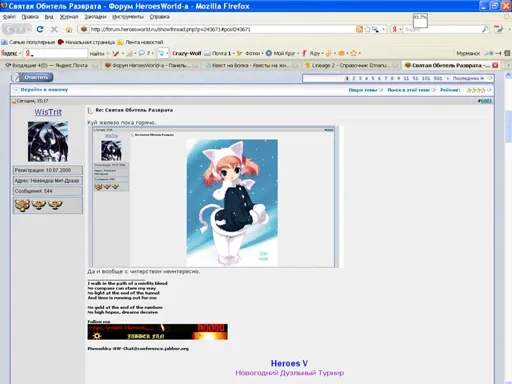Viewport: 512px width, 384px height.
Task: Bookmark this page with the star icon
Action: coord(367,29)
